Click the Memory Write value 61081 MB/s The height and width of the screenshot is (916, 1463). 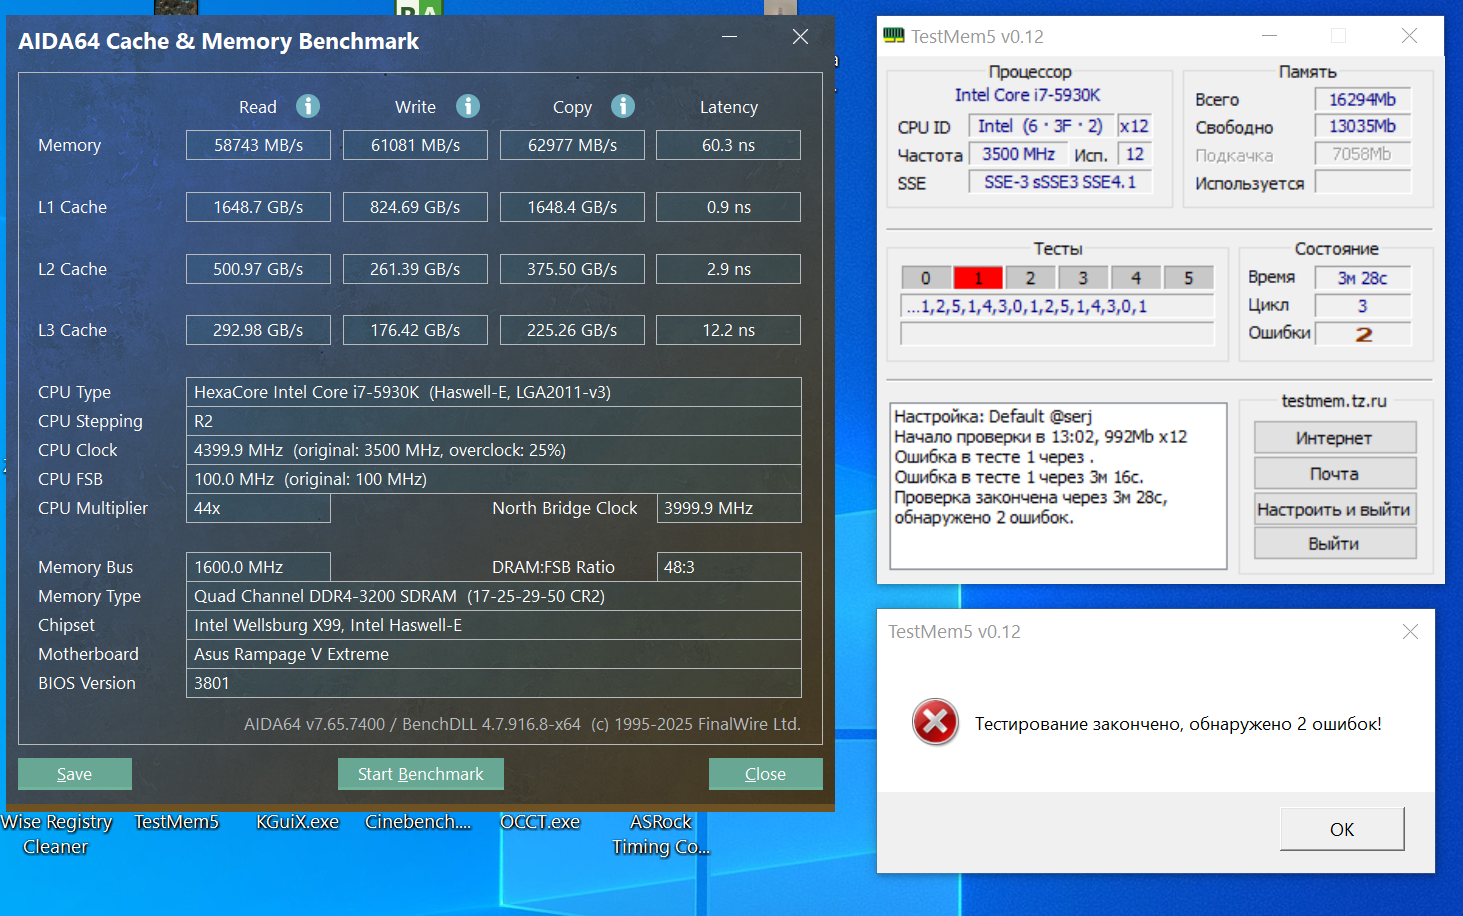(415, 145)
